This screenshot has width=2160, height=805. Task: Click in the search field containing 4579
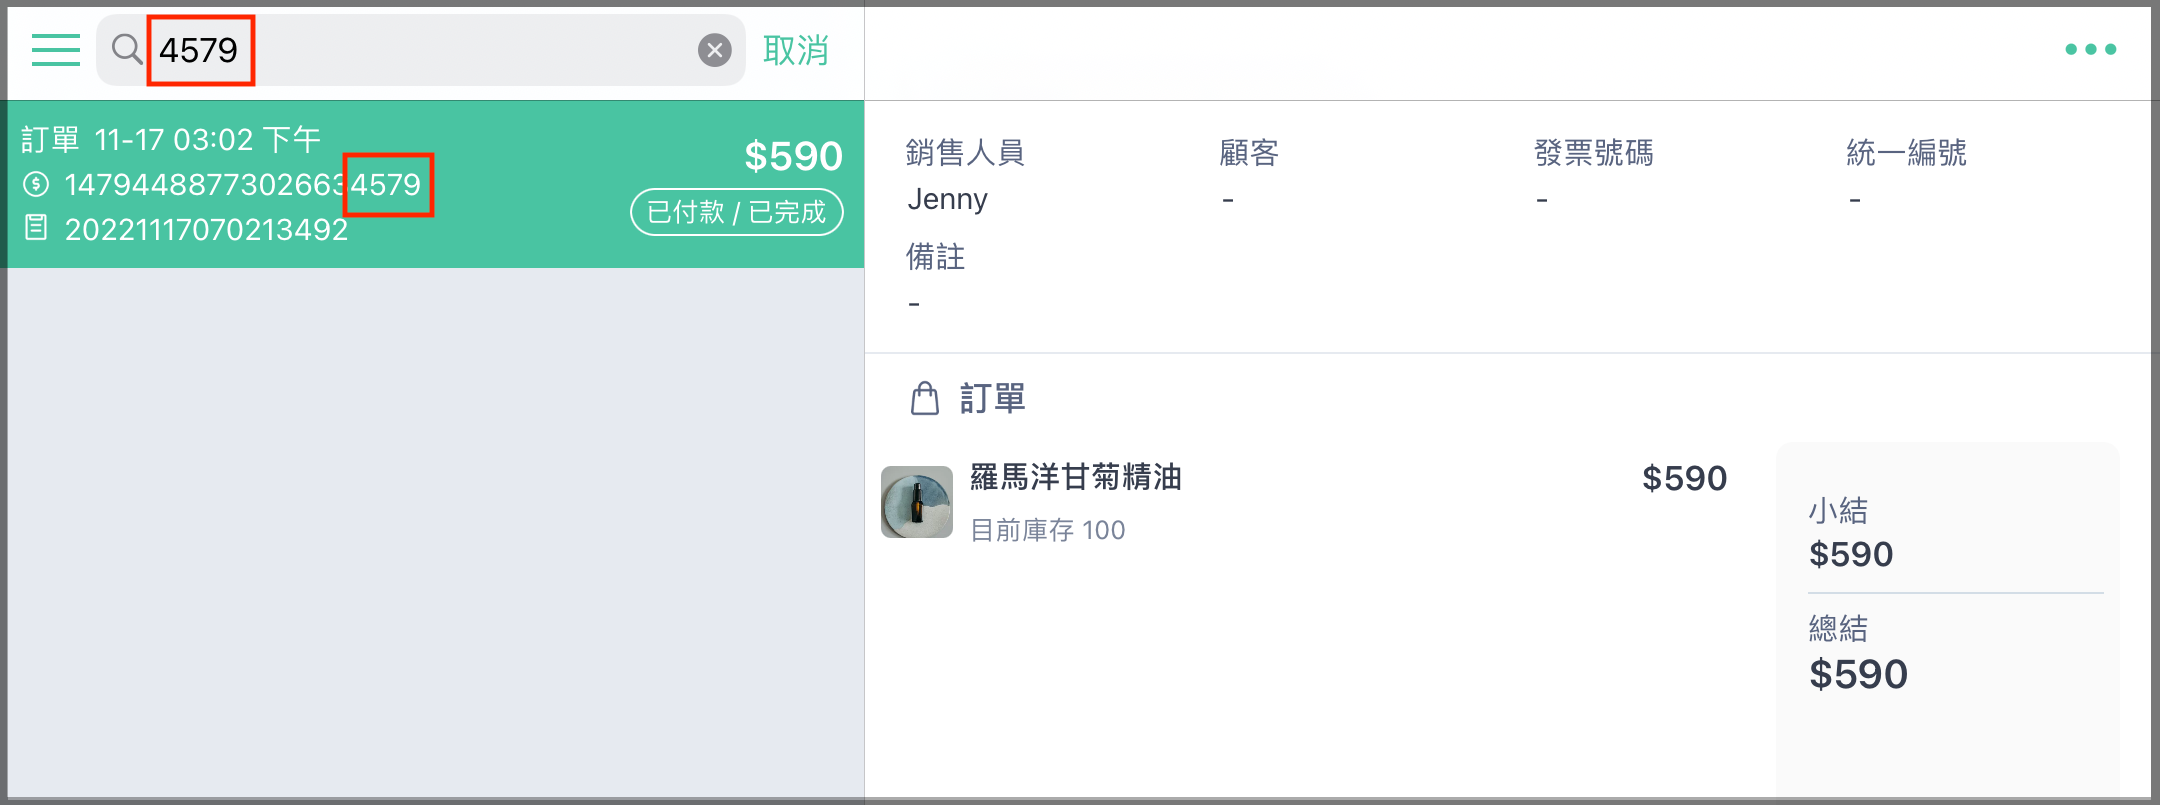(420, 50)
